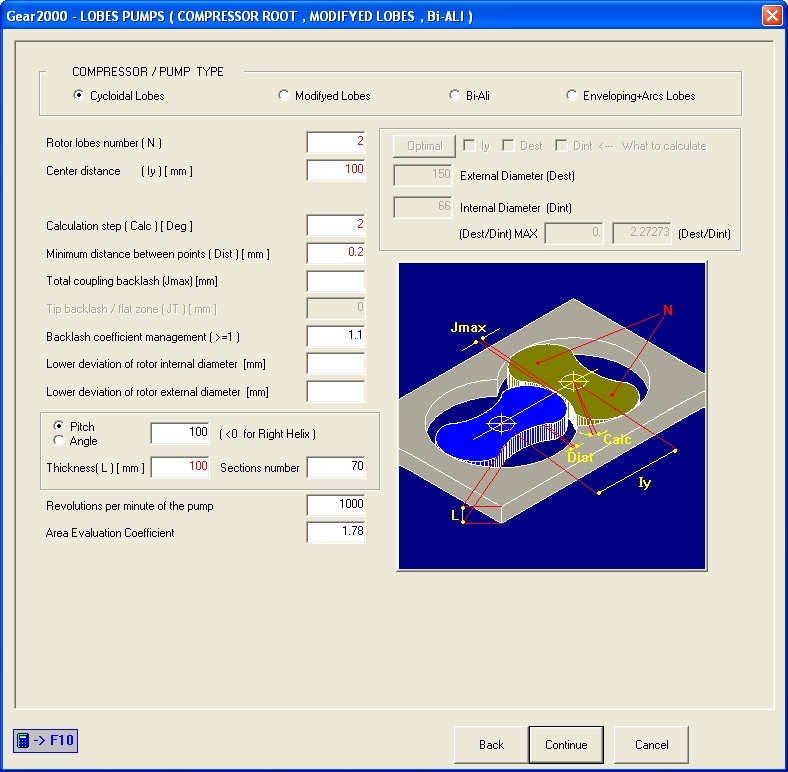This screenshot has height=772, width=788.
Task: Click the Optimal button
Action: pyautogui.click(x=424, y=146)
